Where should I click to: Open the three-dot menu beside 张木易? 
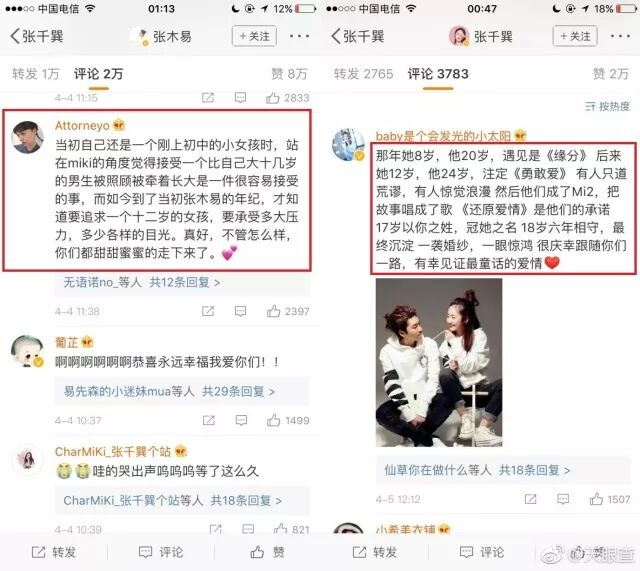[x=299, y=36]
